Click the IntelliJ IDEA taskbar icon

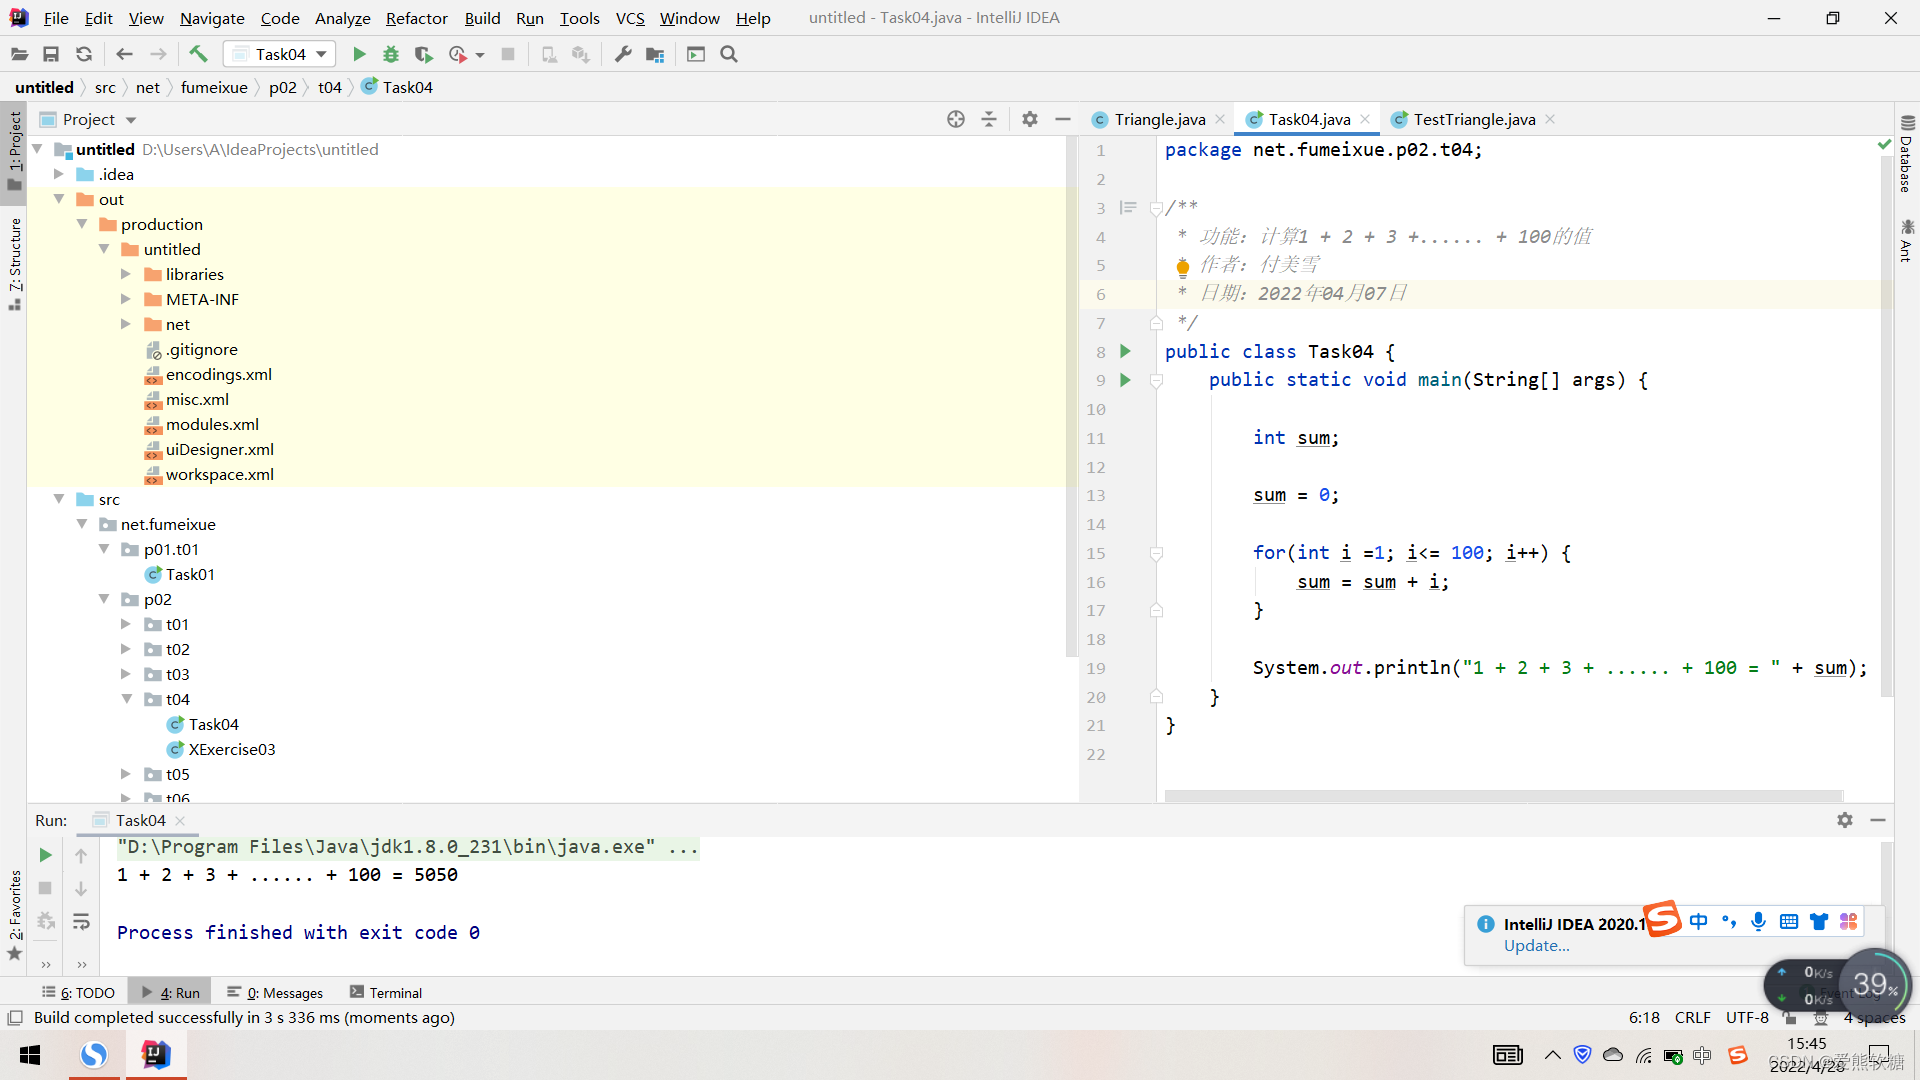156,1055
